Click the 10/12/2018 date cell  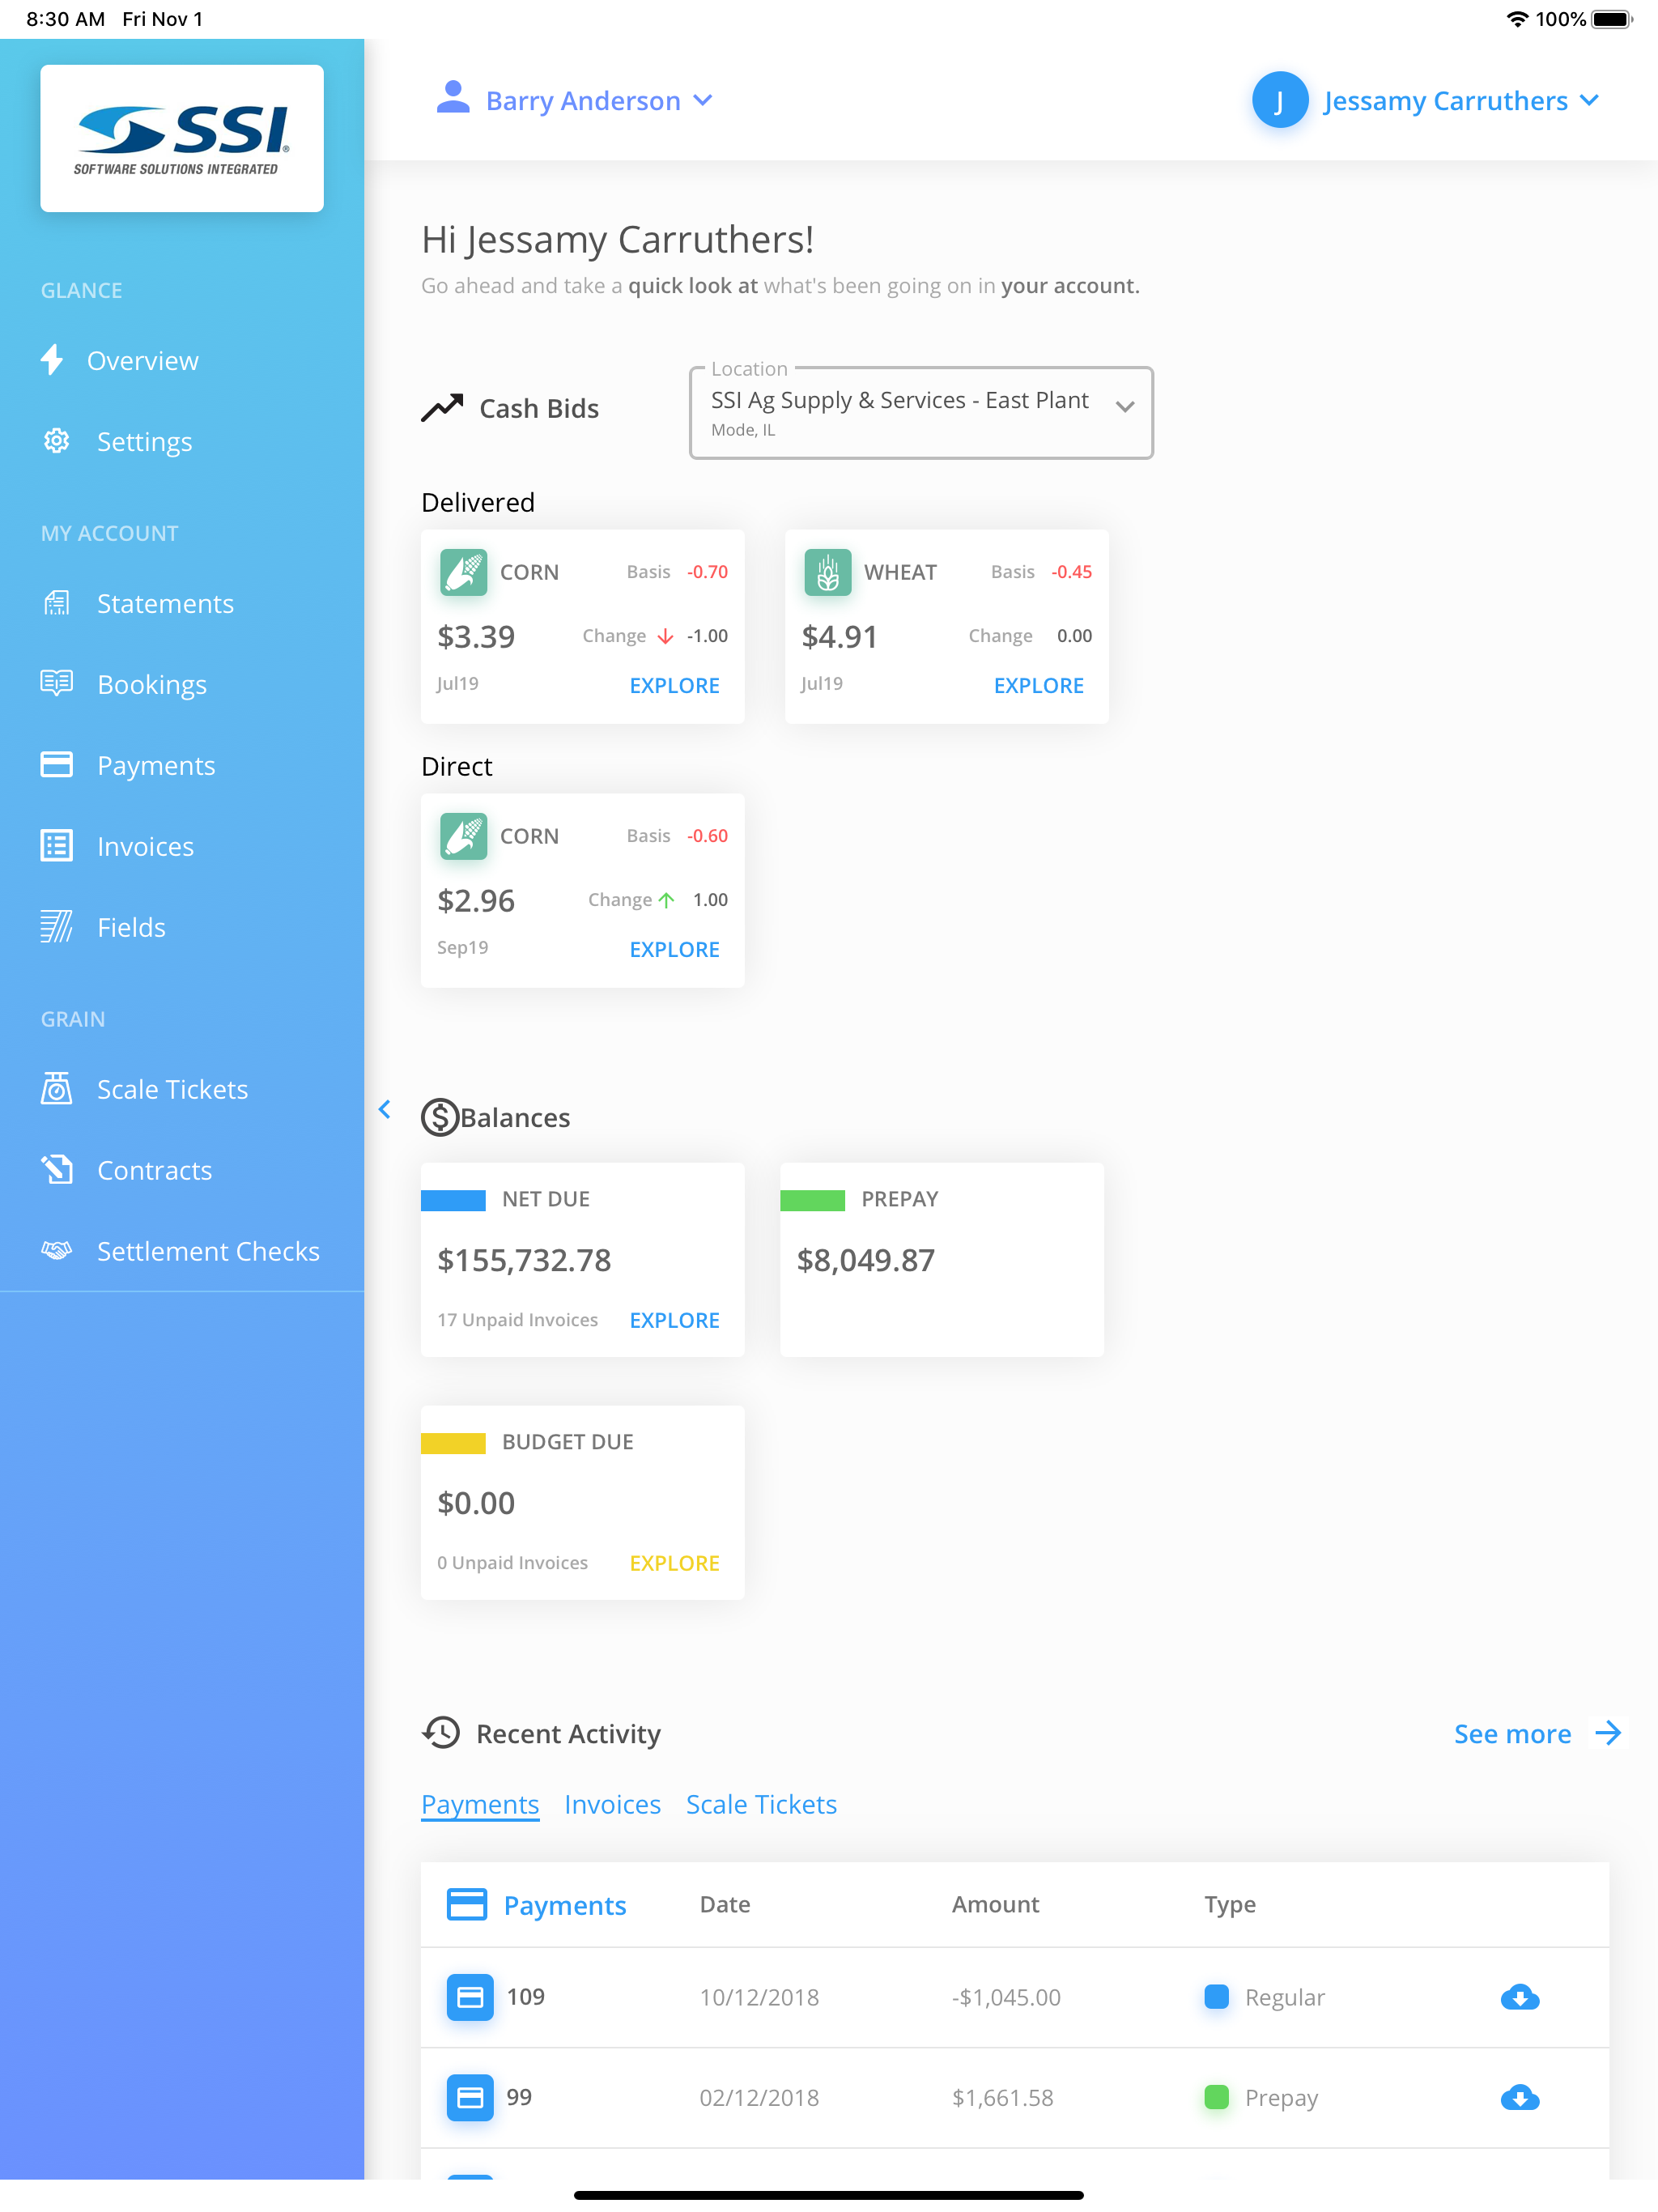(759, 1998)
